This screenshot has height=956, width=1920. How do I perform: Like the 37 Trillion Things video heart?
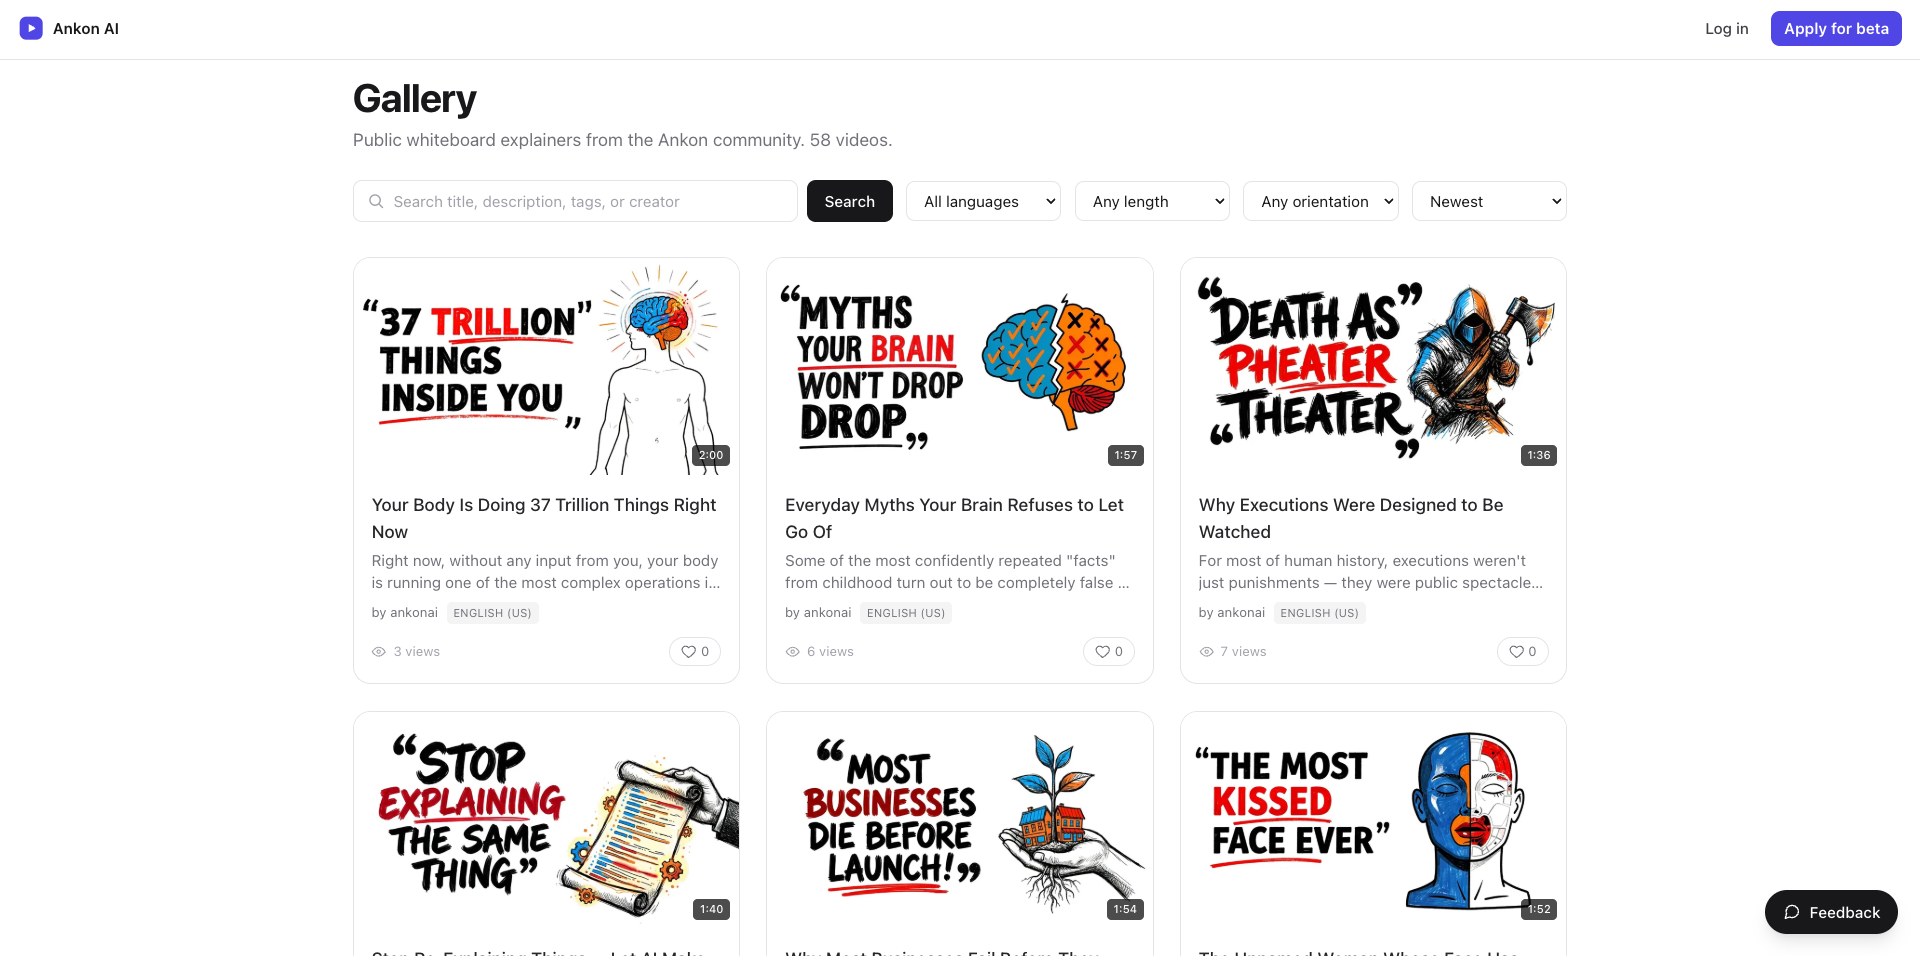coord(695,651)
